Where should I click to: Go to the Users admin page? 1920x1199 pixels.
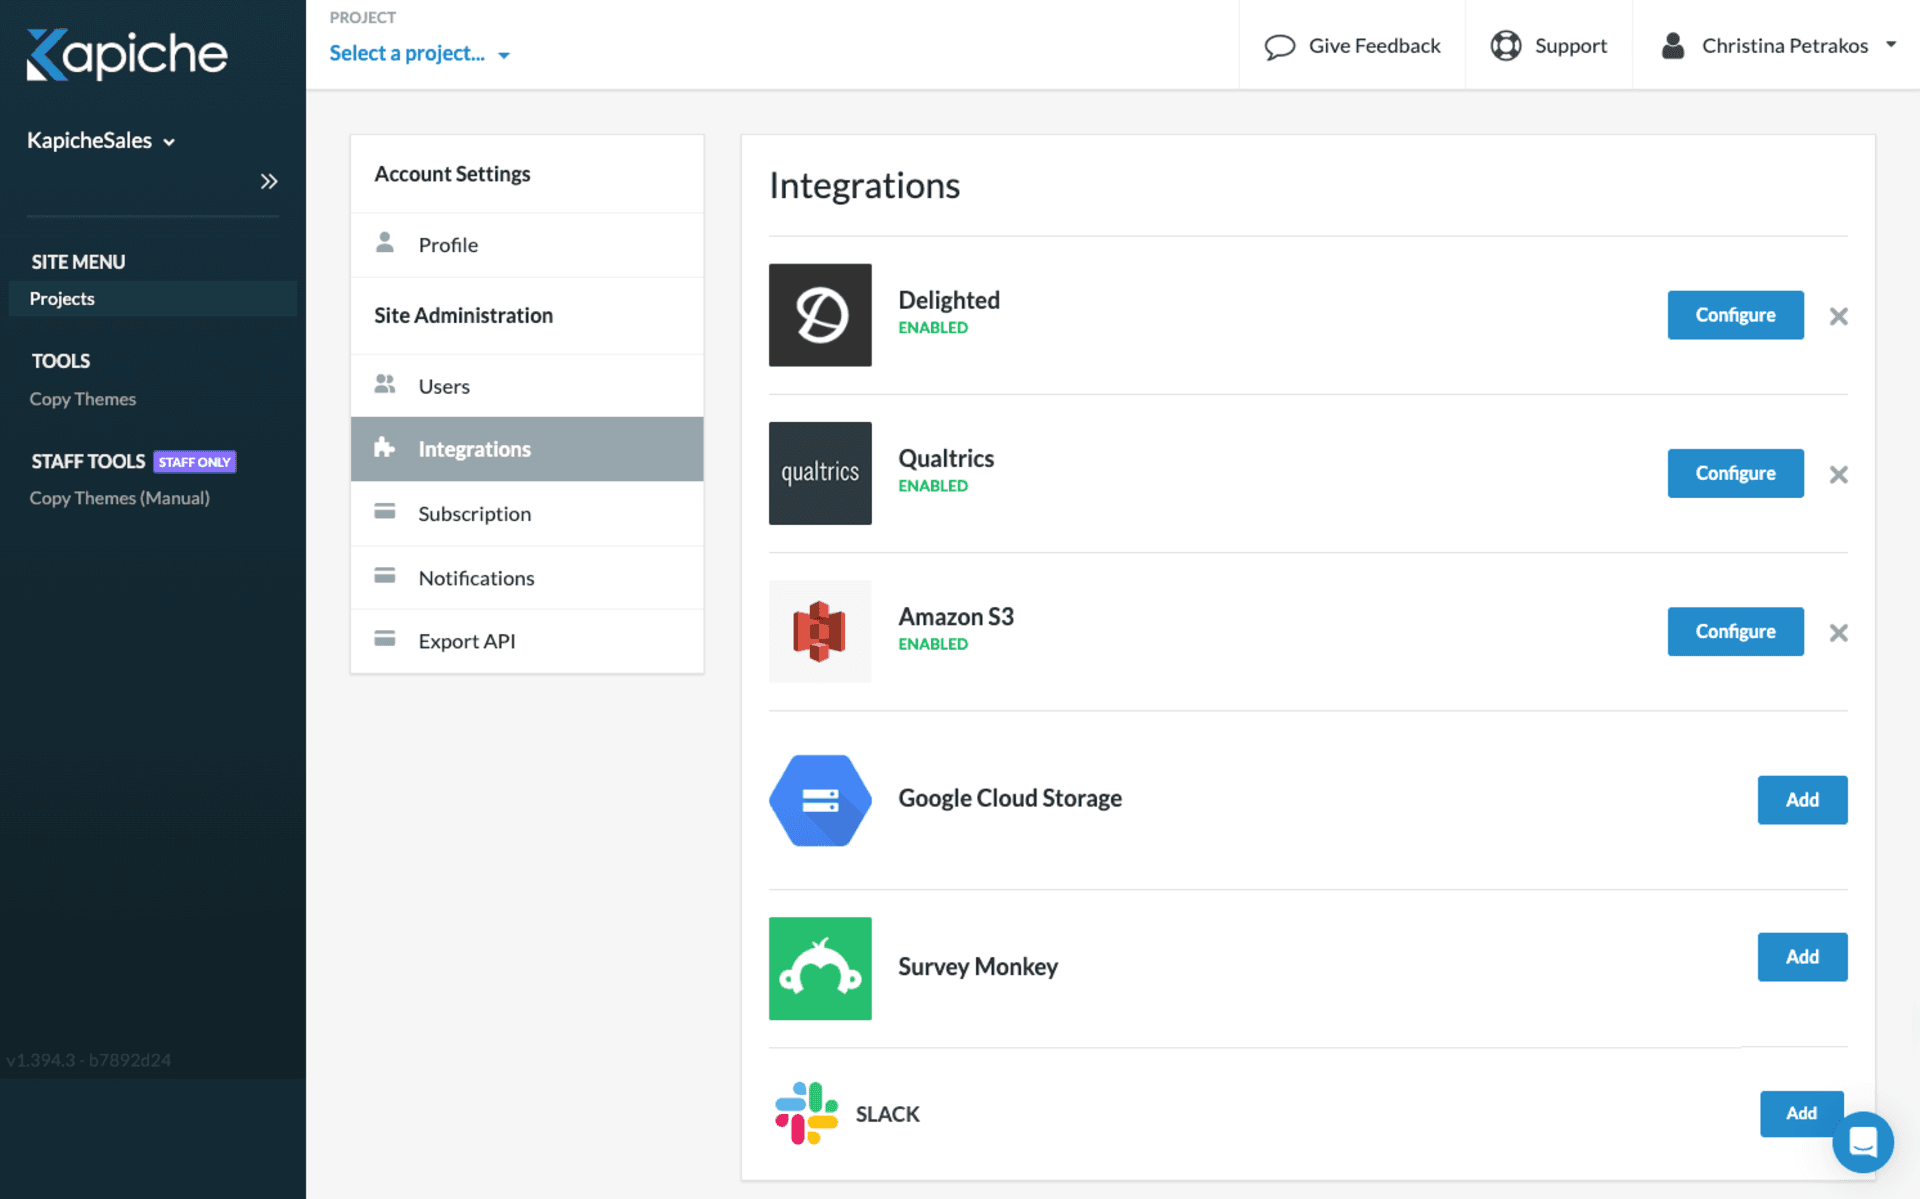[443, 386]
